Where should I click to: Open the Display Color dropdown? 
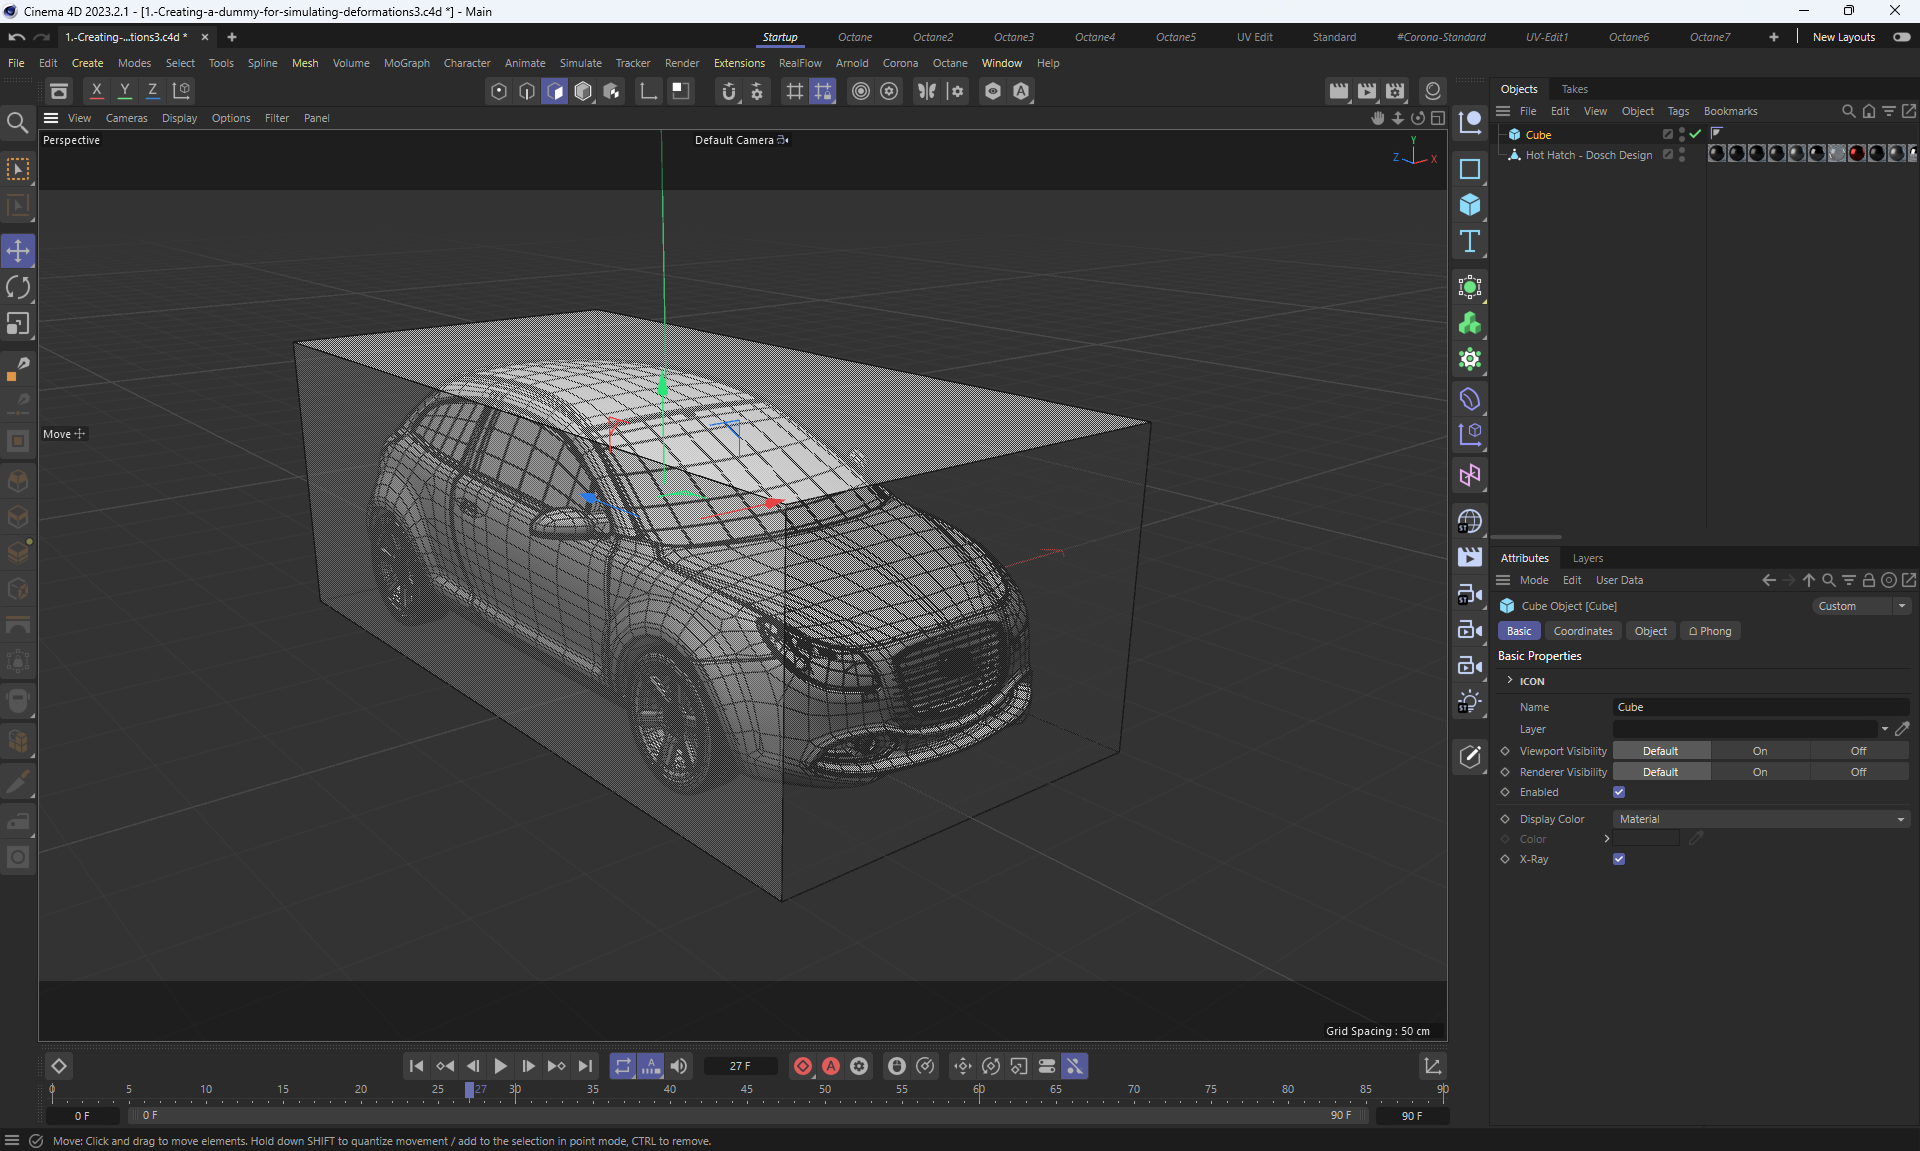tap(1761, 819)
